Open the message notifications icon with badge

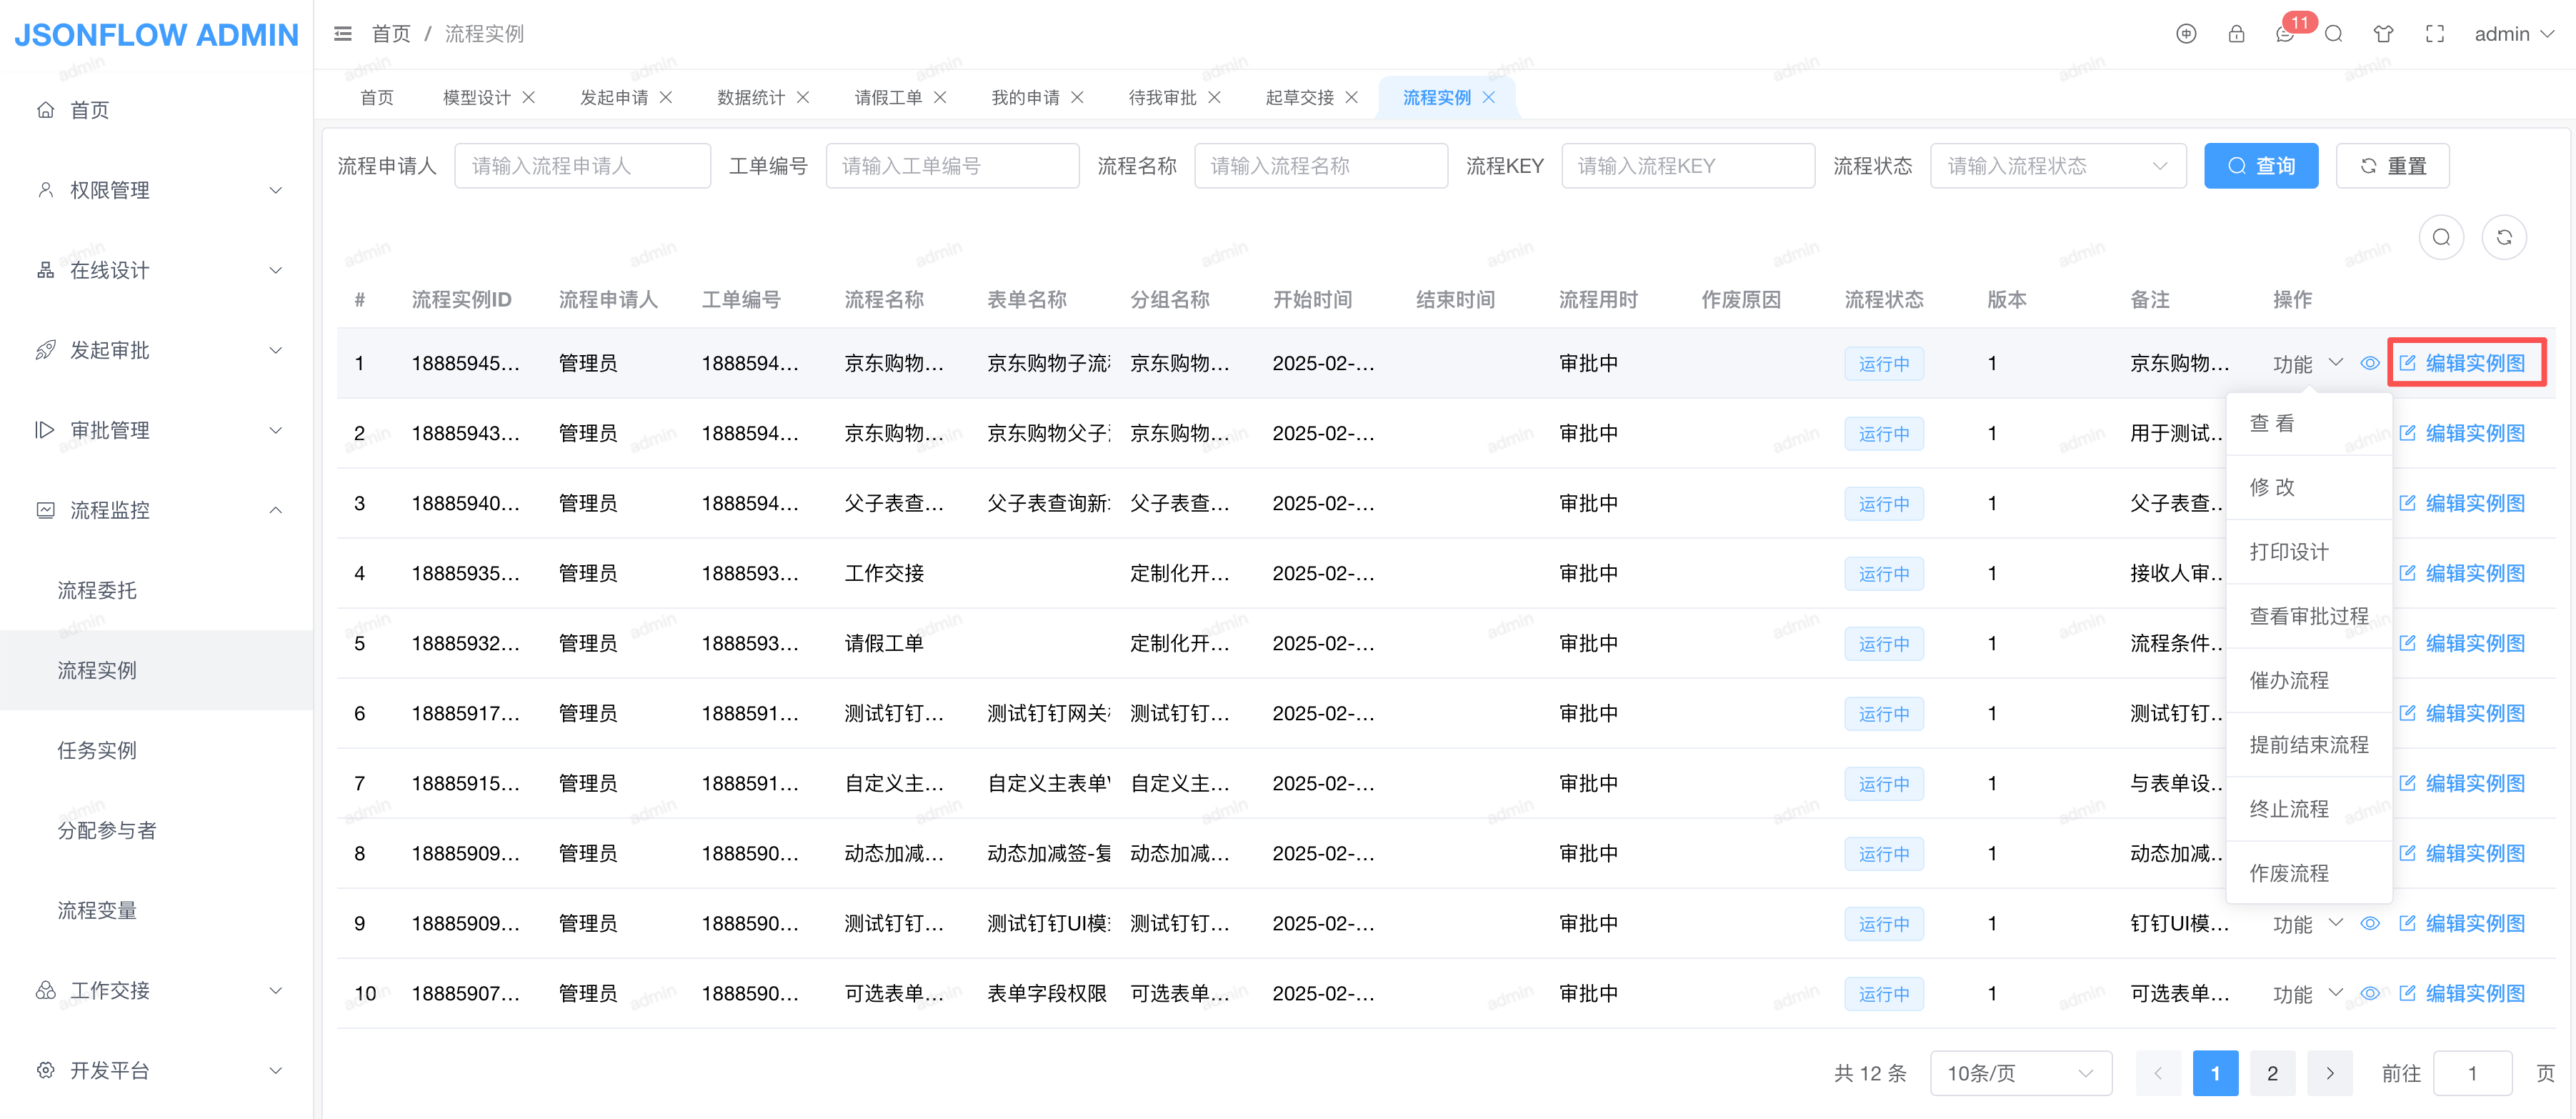2285,34
